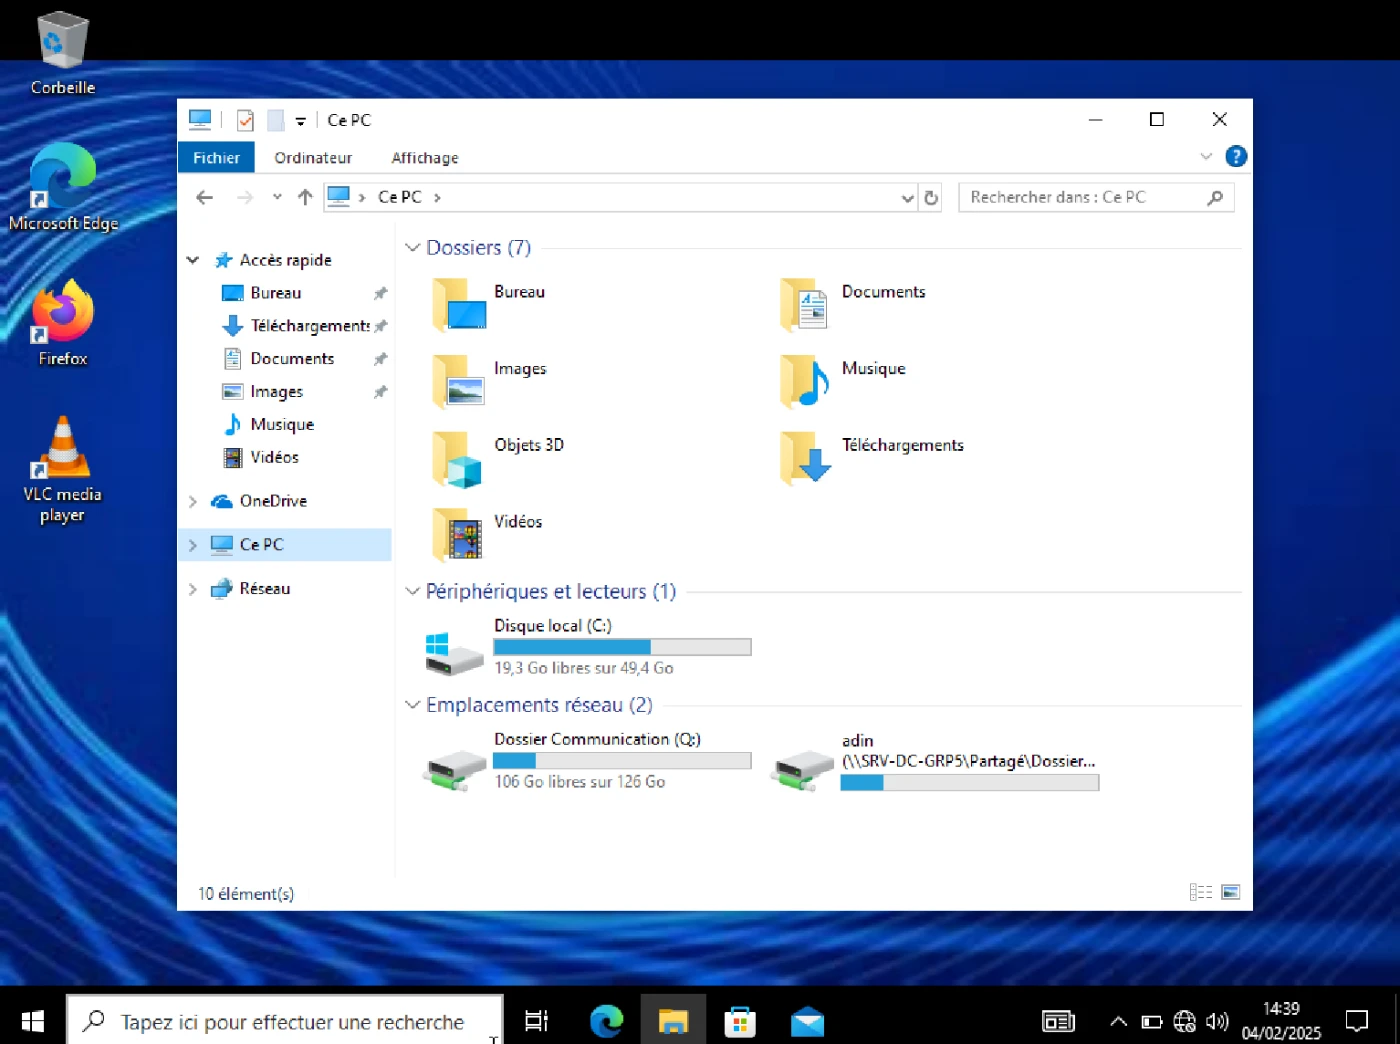Click the Properties quick access toolbar icon
Screen dimensions: 1400x1044
(245, 121)
